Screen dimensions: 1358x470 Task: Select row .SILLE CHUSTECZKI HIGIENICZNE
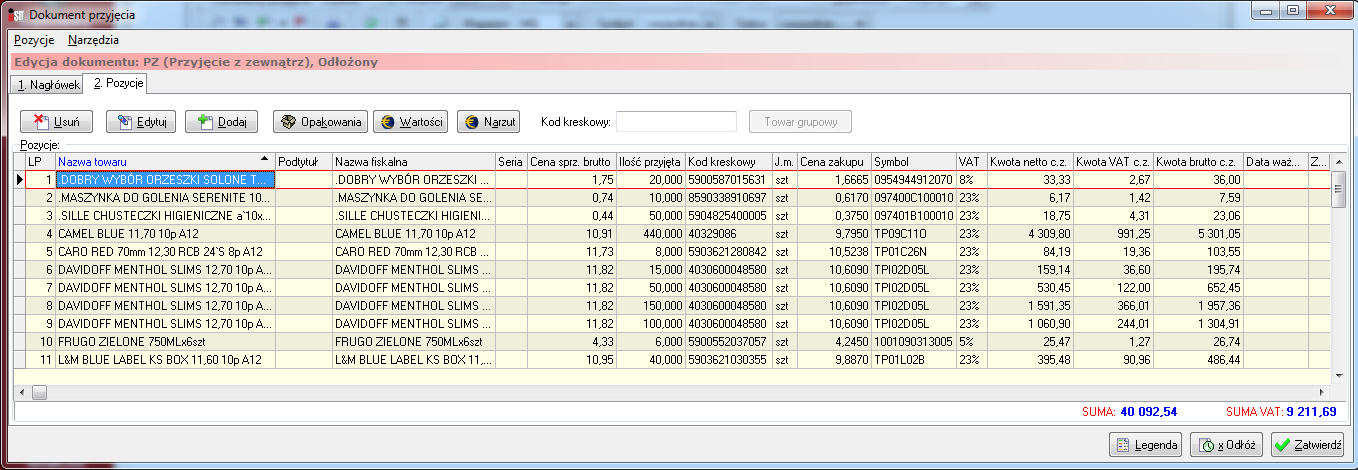(673, 216)
